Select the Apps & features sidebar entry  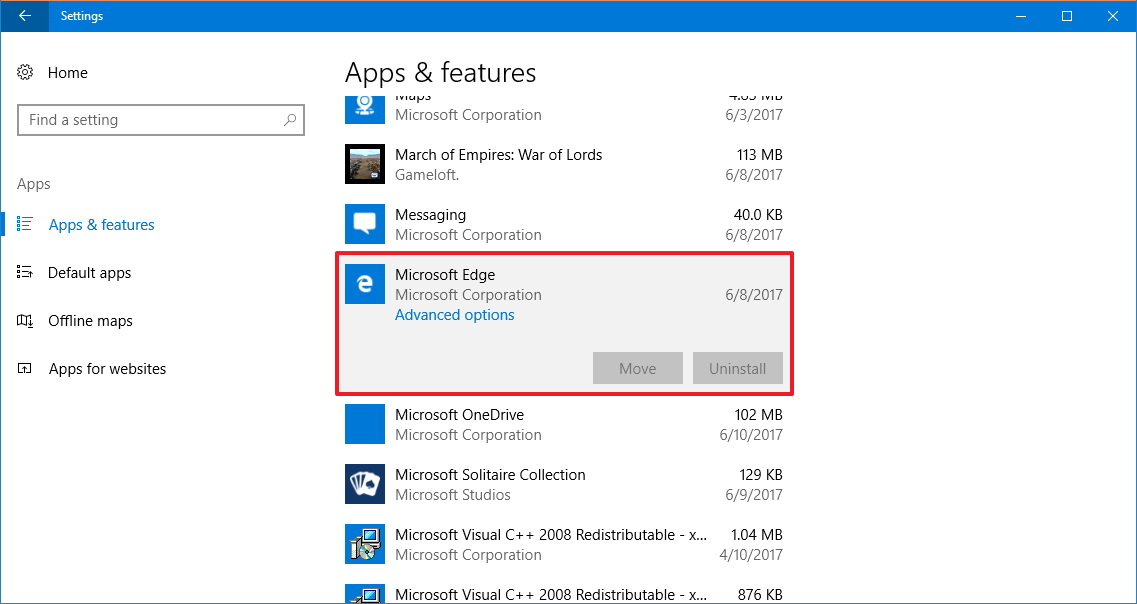click(x=101, y=224)
